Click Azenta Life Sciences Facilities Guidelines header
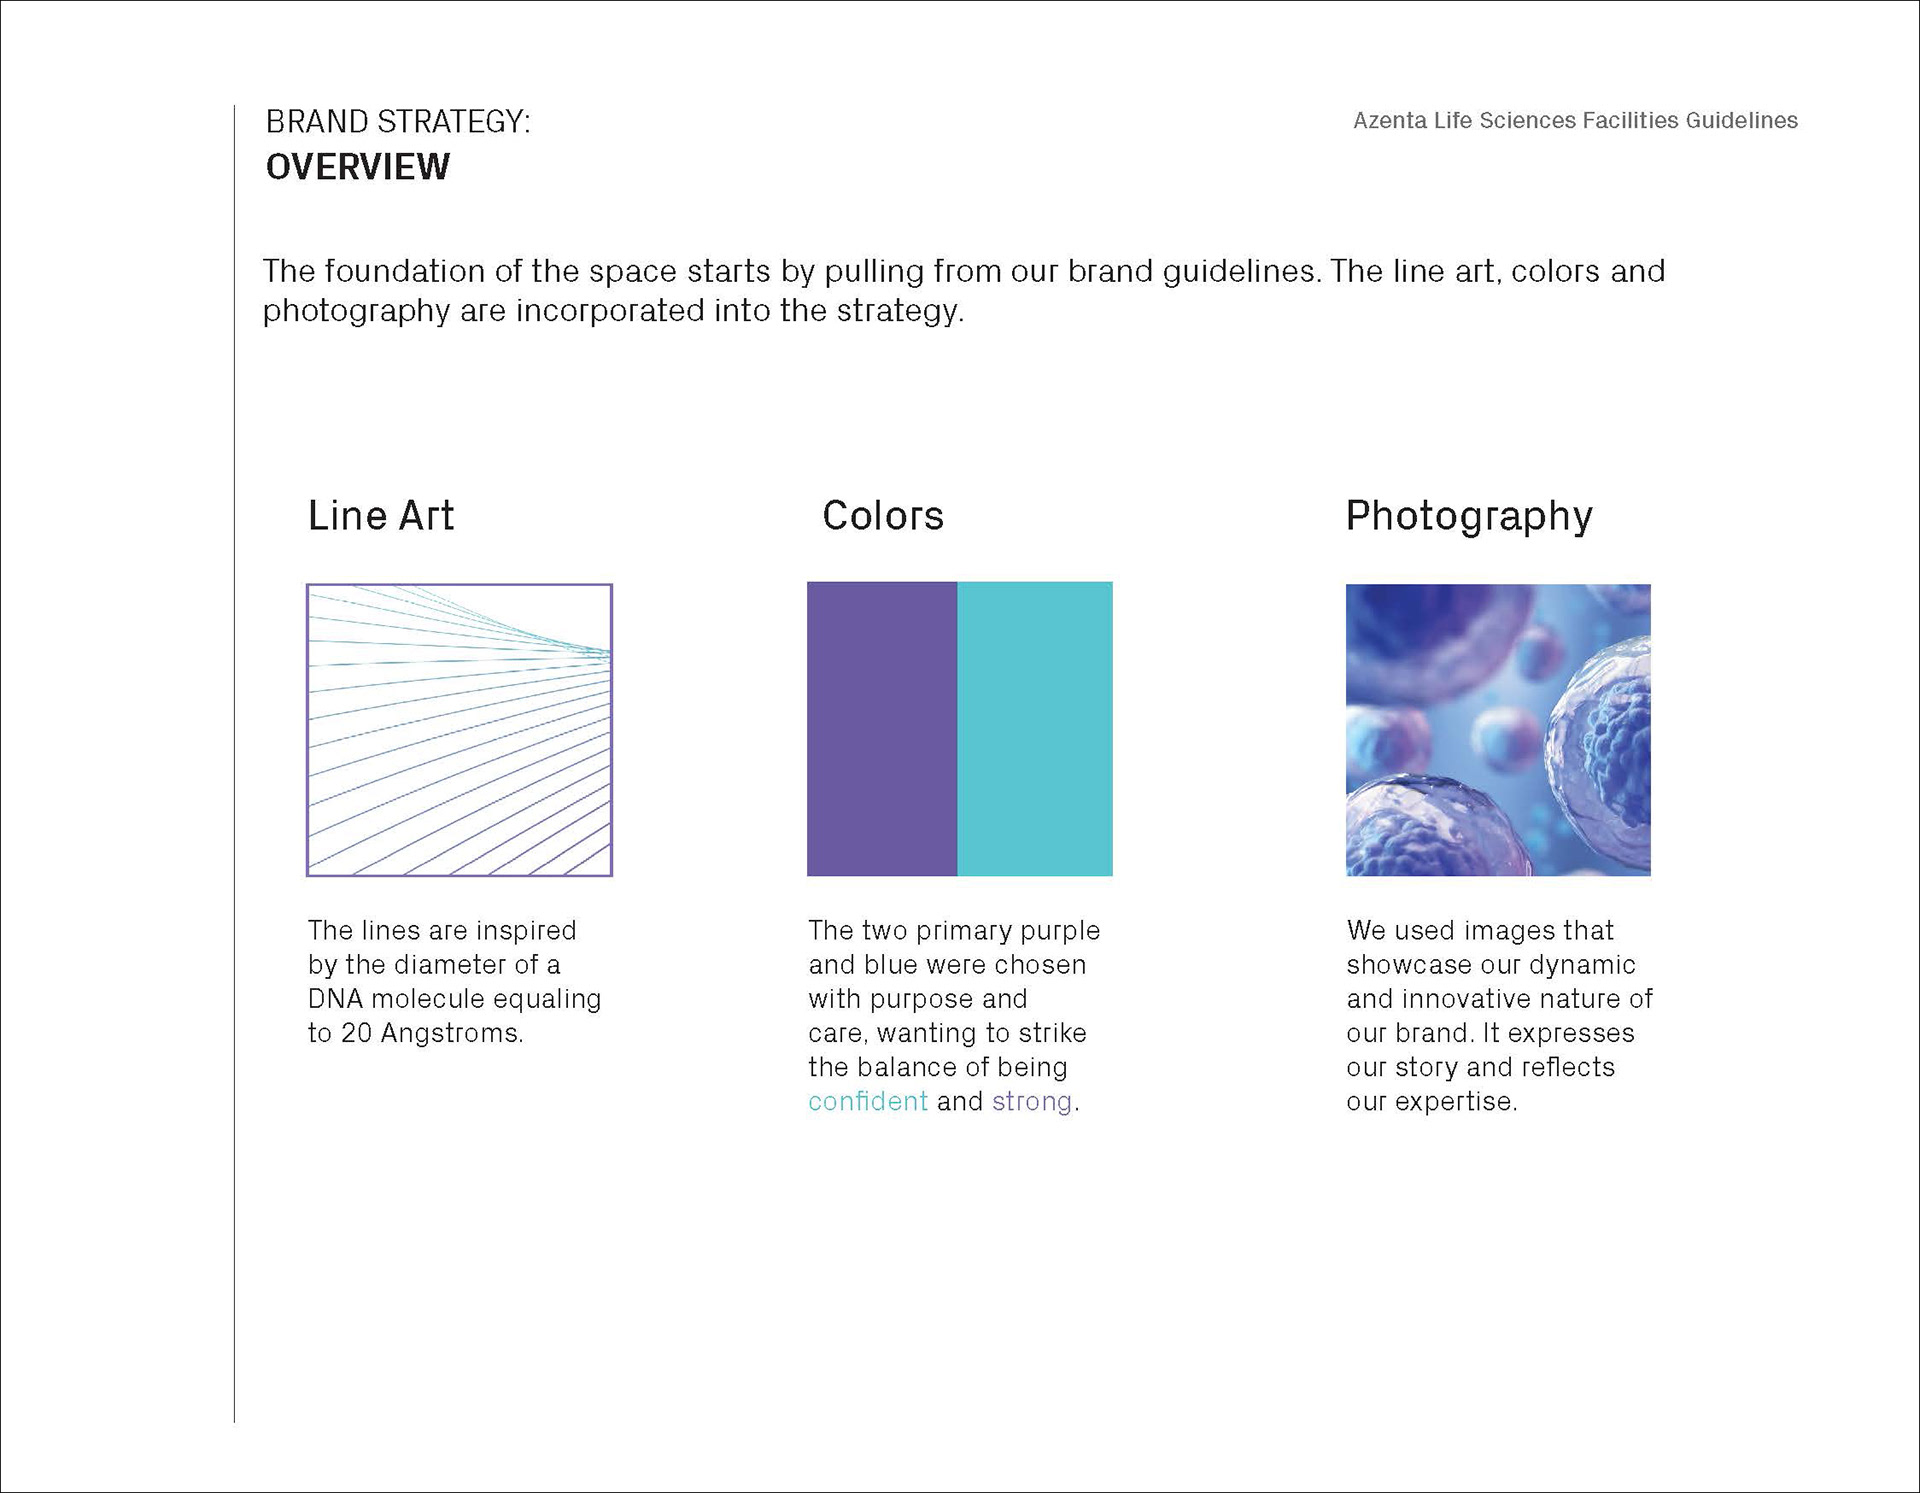 [x=1575, y=121]
